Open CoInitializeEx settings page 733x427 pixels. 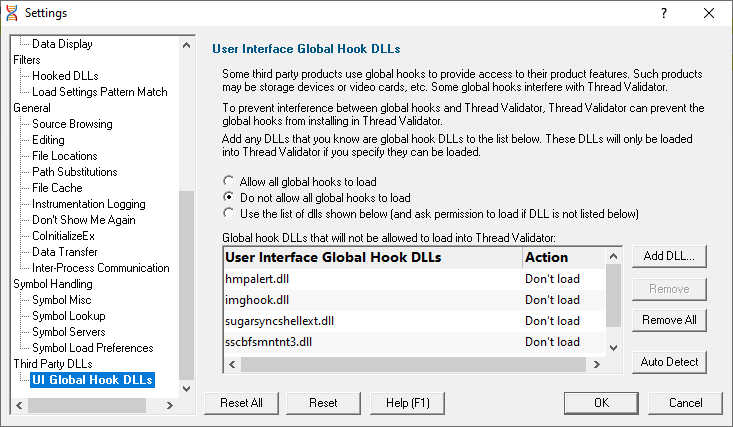(x=63, y=236)
